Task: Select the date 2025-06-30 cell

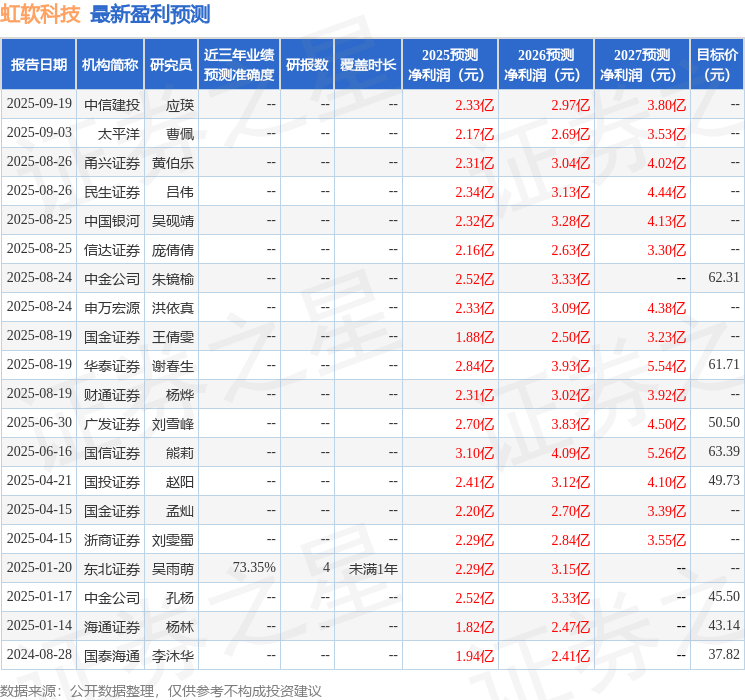Action: (39, 422)
